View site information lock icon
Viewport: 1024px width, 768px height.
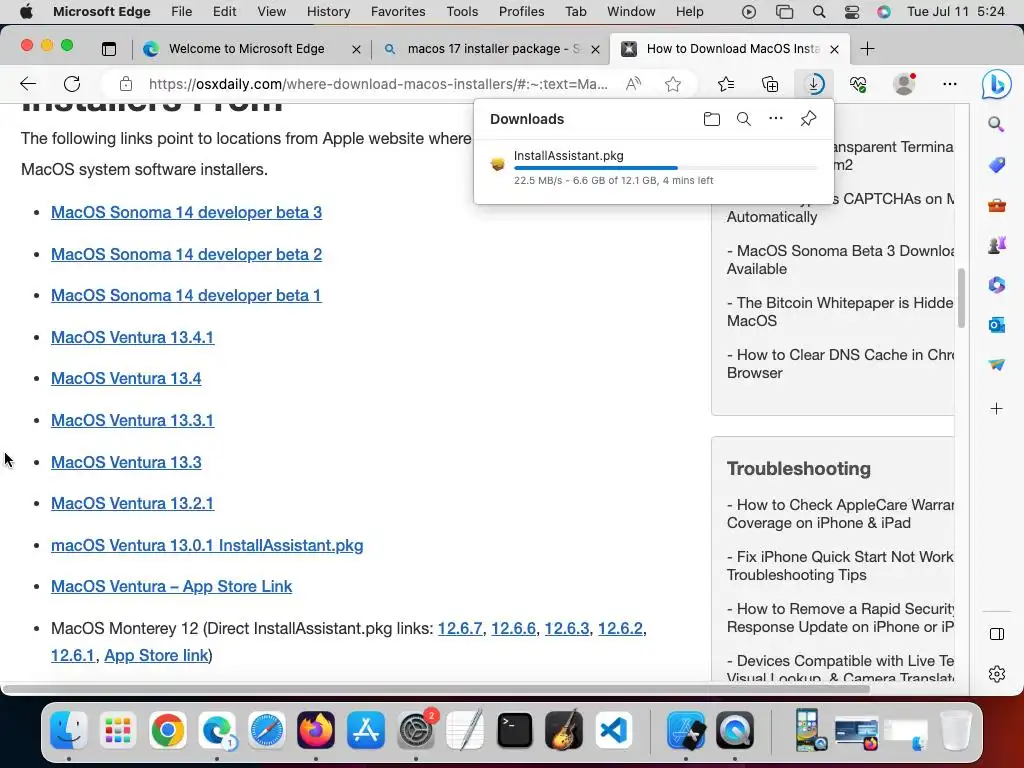pos(126,84)
